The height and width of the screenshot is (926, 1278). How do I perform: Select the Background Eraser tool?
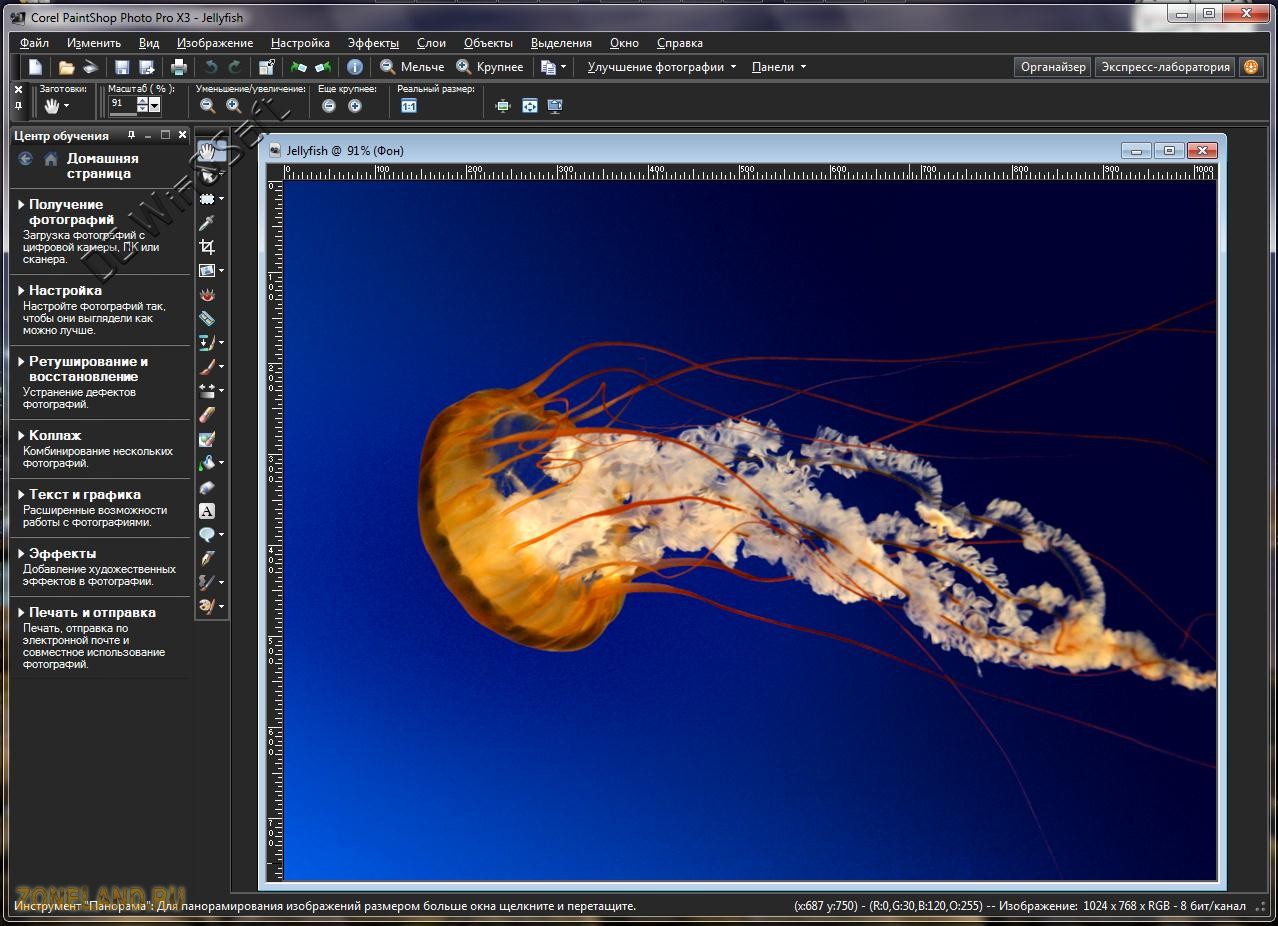(x=207, y=439)
